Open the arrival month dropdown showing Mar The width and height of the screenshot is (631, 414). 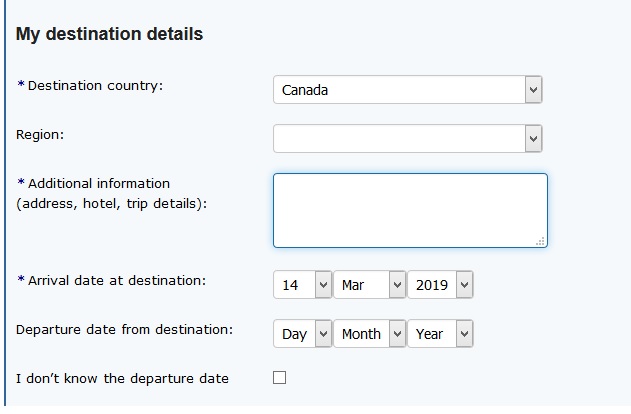coord(370,285)
